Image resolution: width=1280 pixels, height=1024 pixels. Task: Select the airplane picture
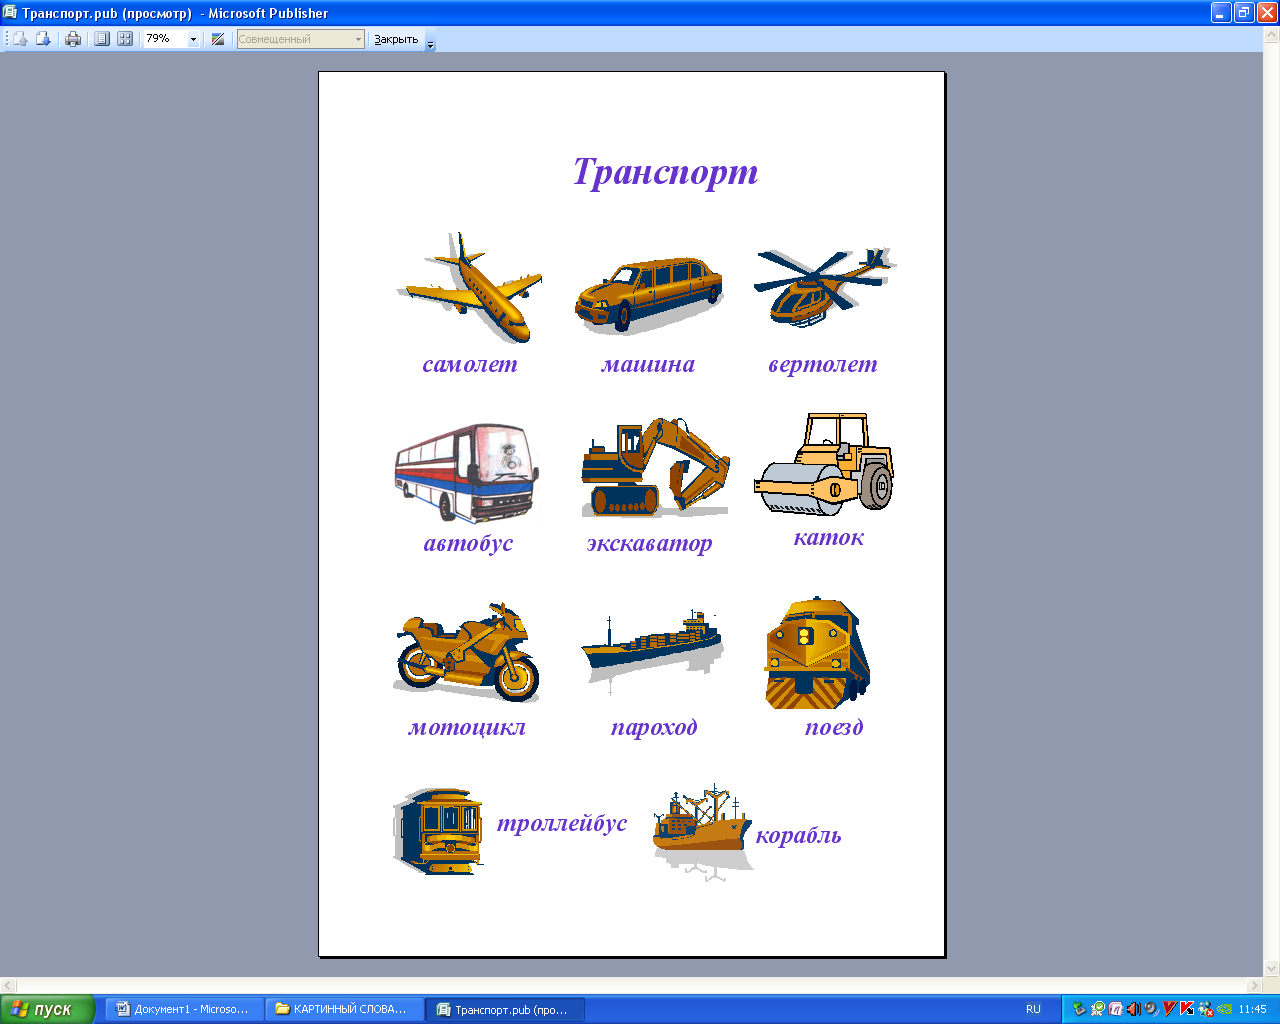[x=470, y=288]
